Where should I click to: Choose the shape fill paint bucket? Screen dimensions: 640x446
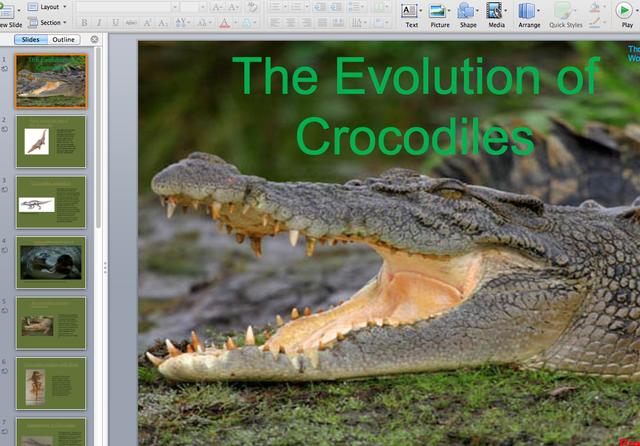click(x=595, y=7)
